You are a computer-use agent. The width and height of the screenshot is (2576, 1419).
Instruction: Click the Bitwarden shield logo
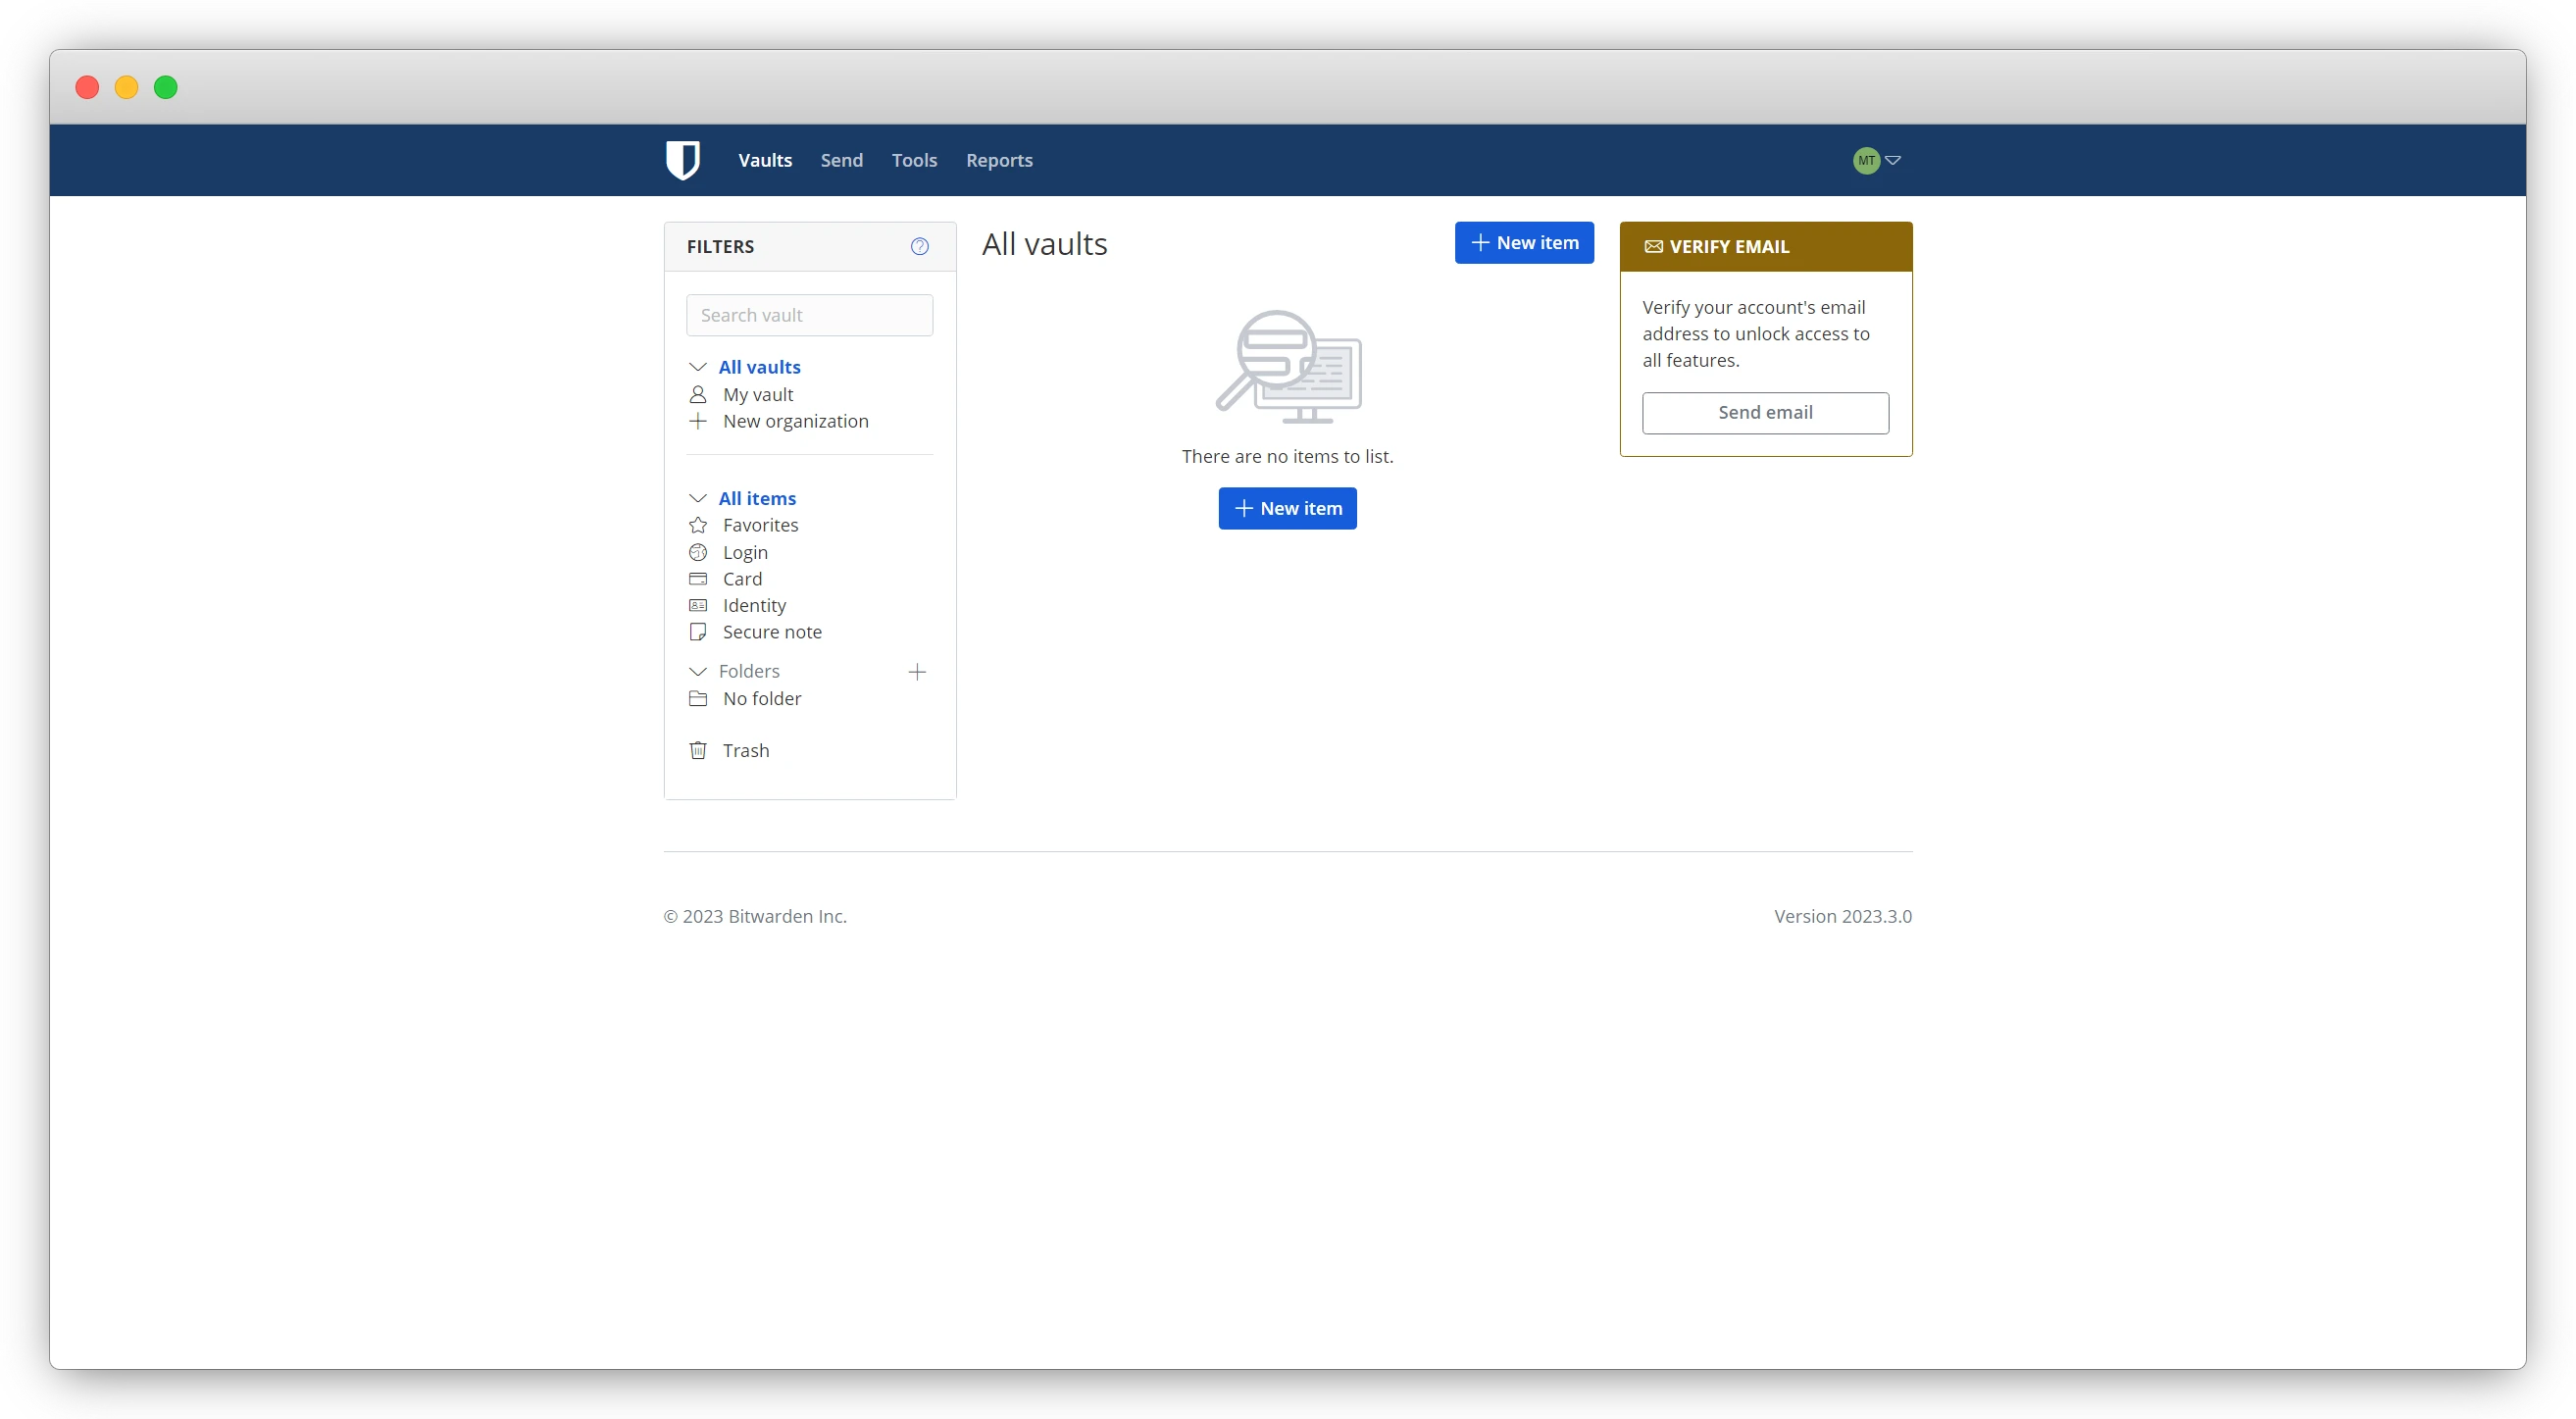point(682,160)
